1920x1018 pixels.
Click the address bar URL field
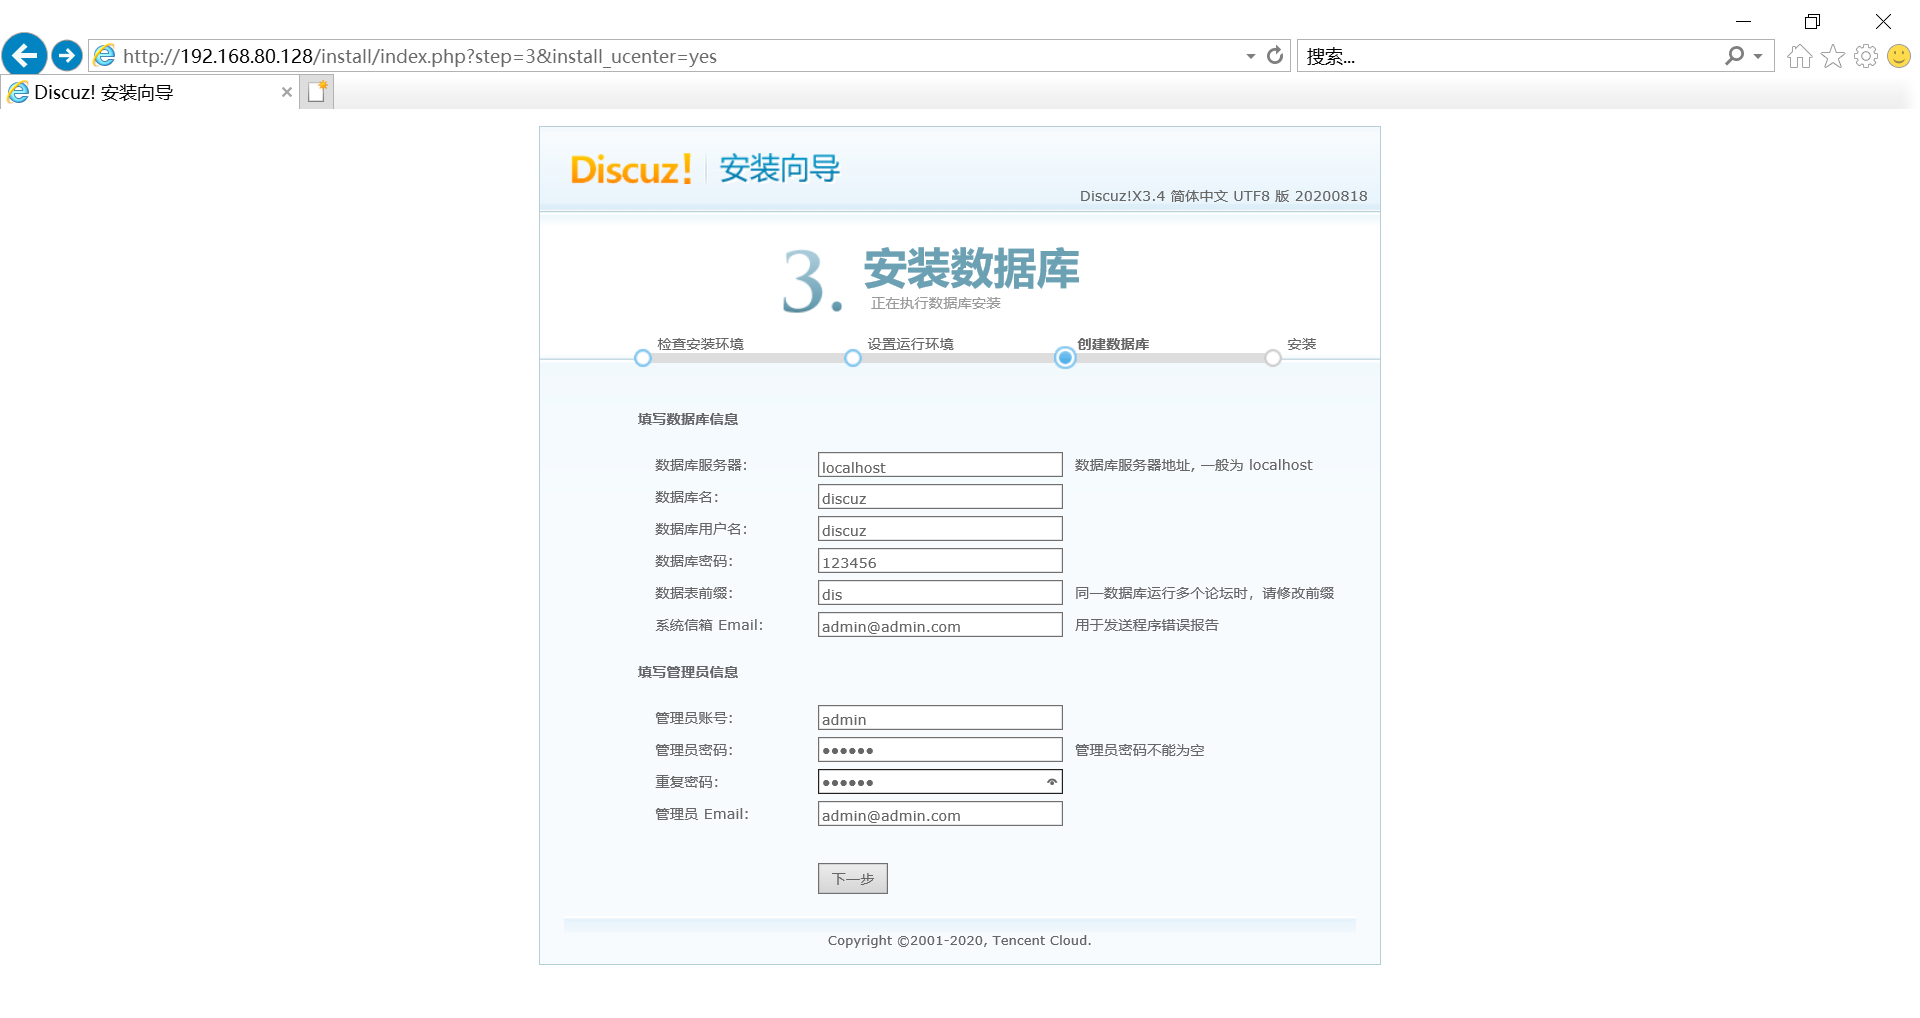click(x=680, y=56)
